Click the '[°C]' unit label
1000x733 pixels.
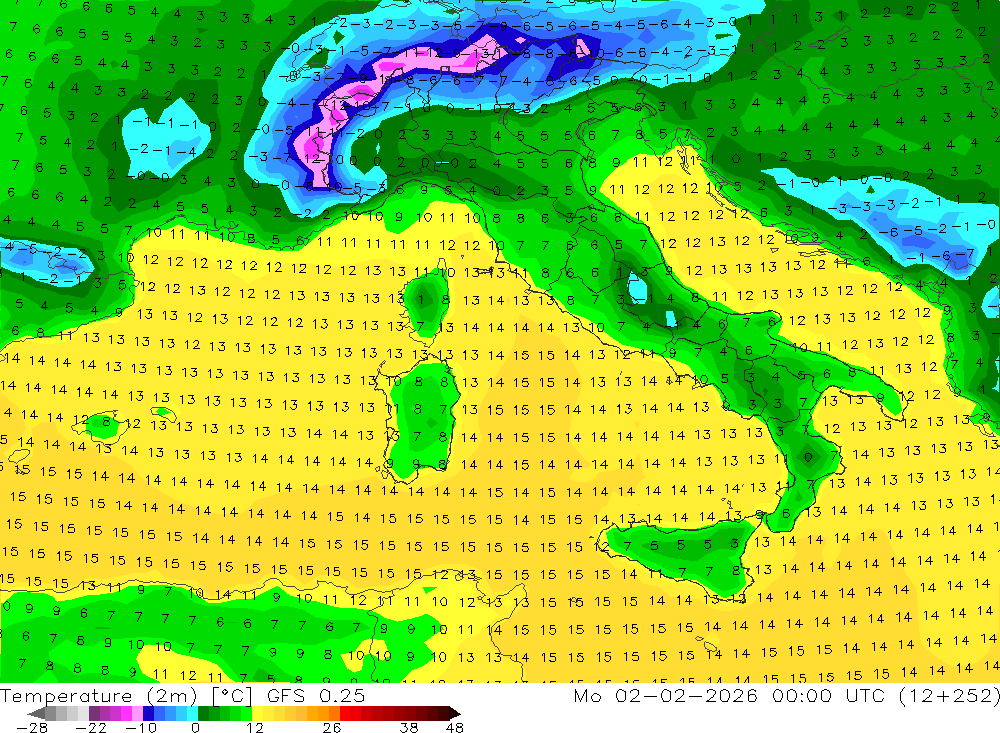233,696
